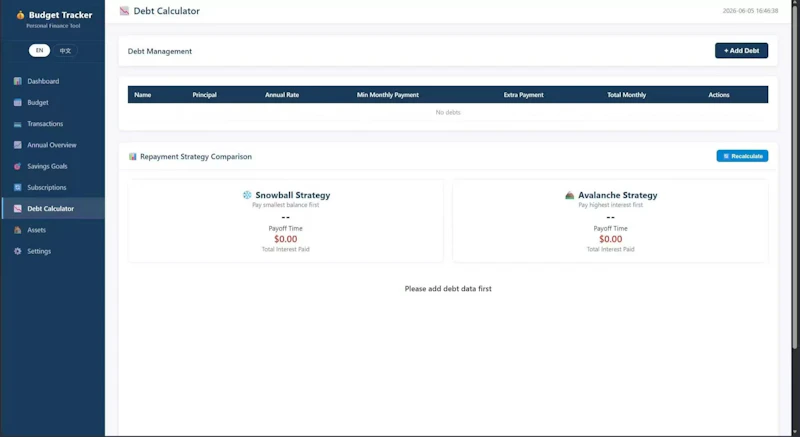The height and width of the screenshot is (437, 800).
Task: Click the Snowball Strategy card title
Action: tap(293, 195)
